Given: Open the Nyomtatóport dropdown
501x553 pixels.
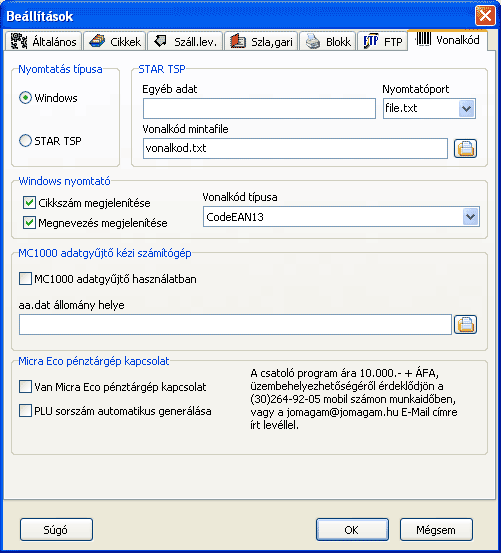Looking at the screenshot, I should 466,108.
